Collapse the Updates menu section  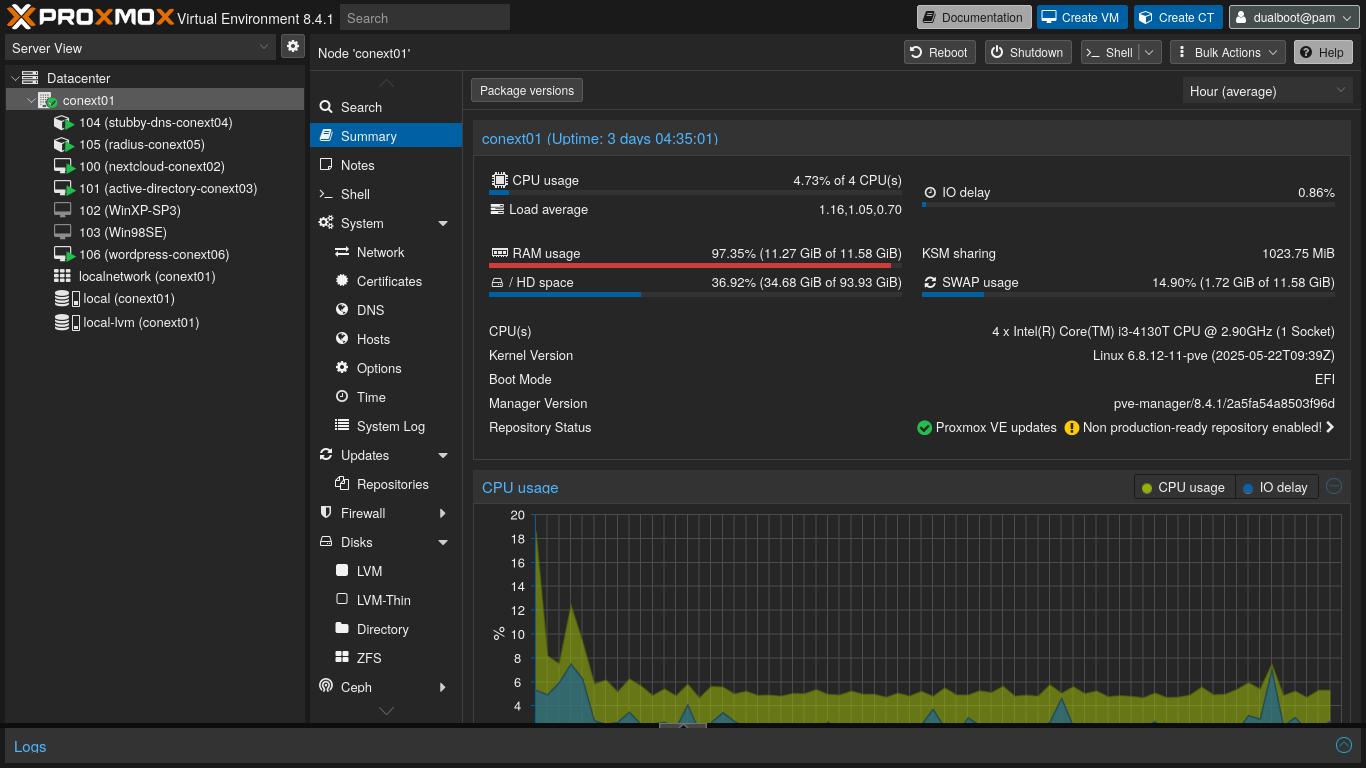coord(443,456)
